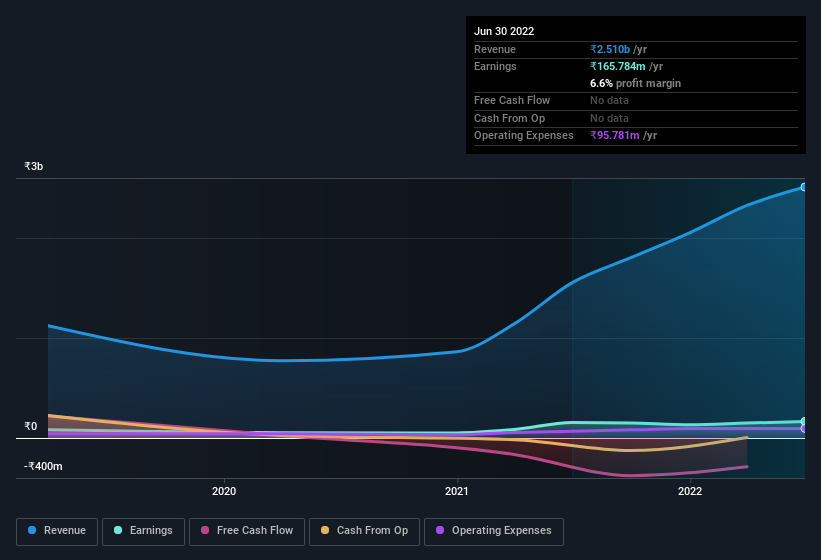The image size is (821, 560).
Task: Select the 2022 x-axis label
Action: coord(690,491)
